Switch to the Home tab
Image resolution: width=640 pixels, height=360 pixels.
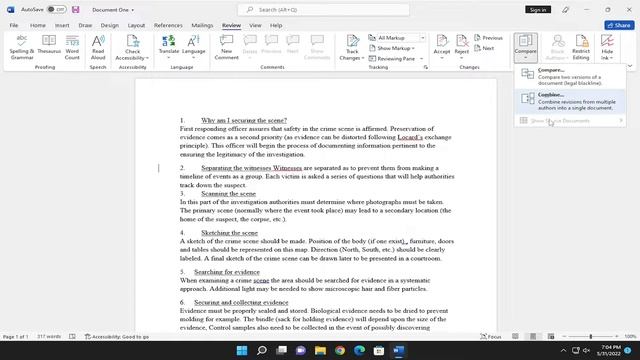tap(38, 25)
